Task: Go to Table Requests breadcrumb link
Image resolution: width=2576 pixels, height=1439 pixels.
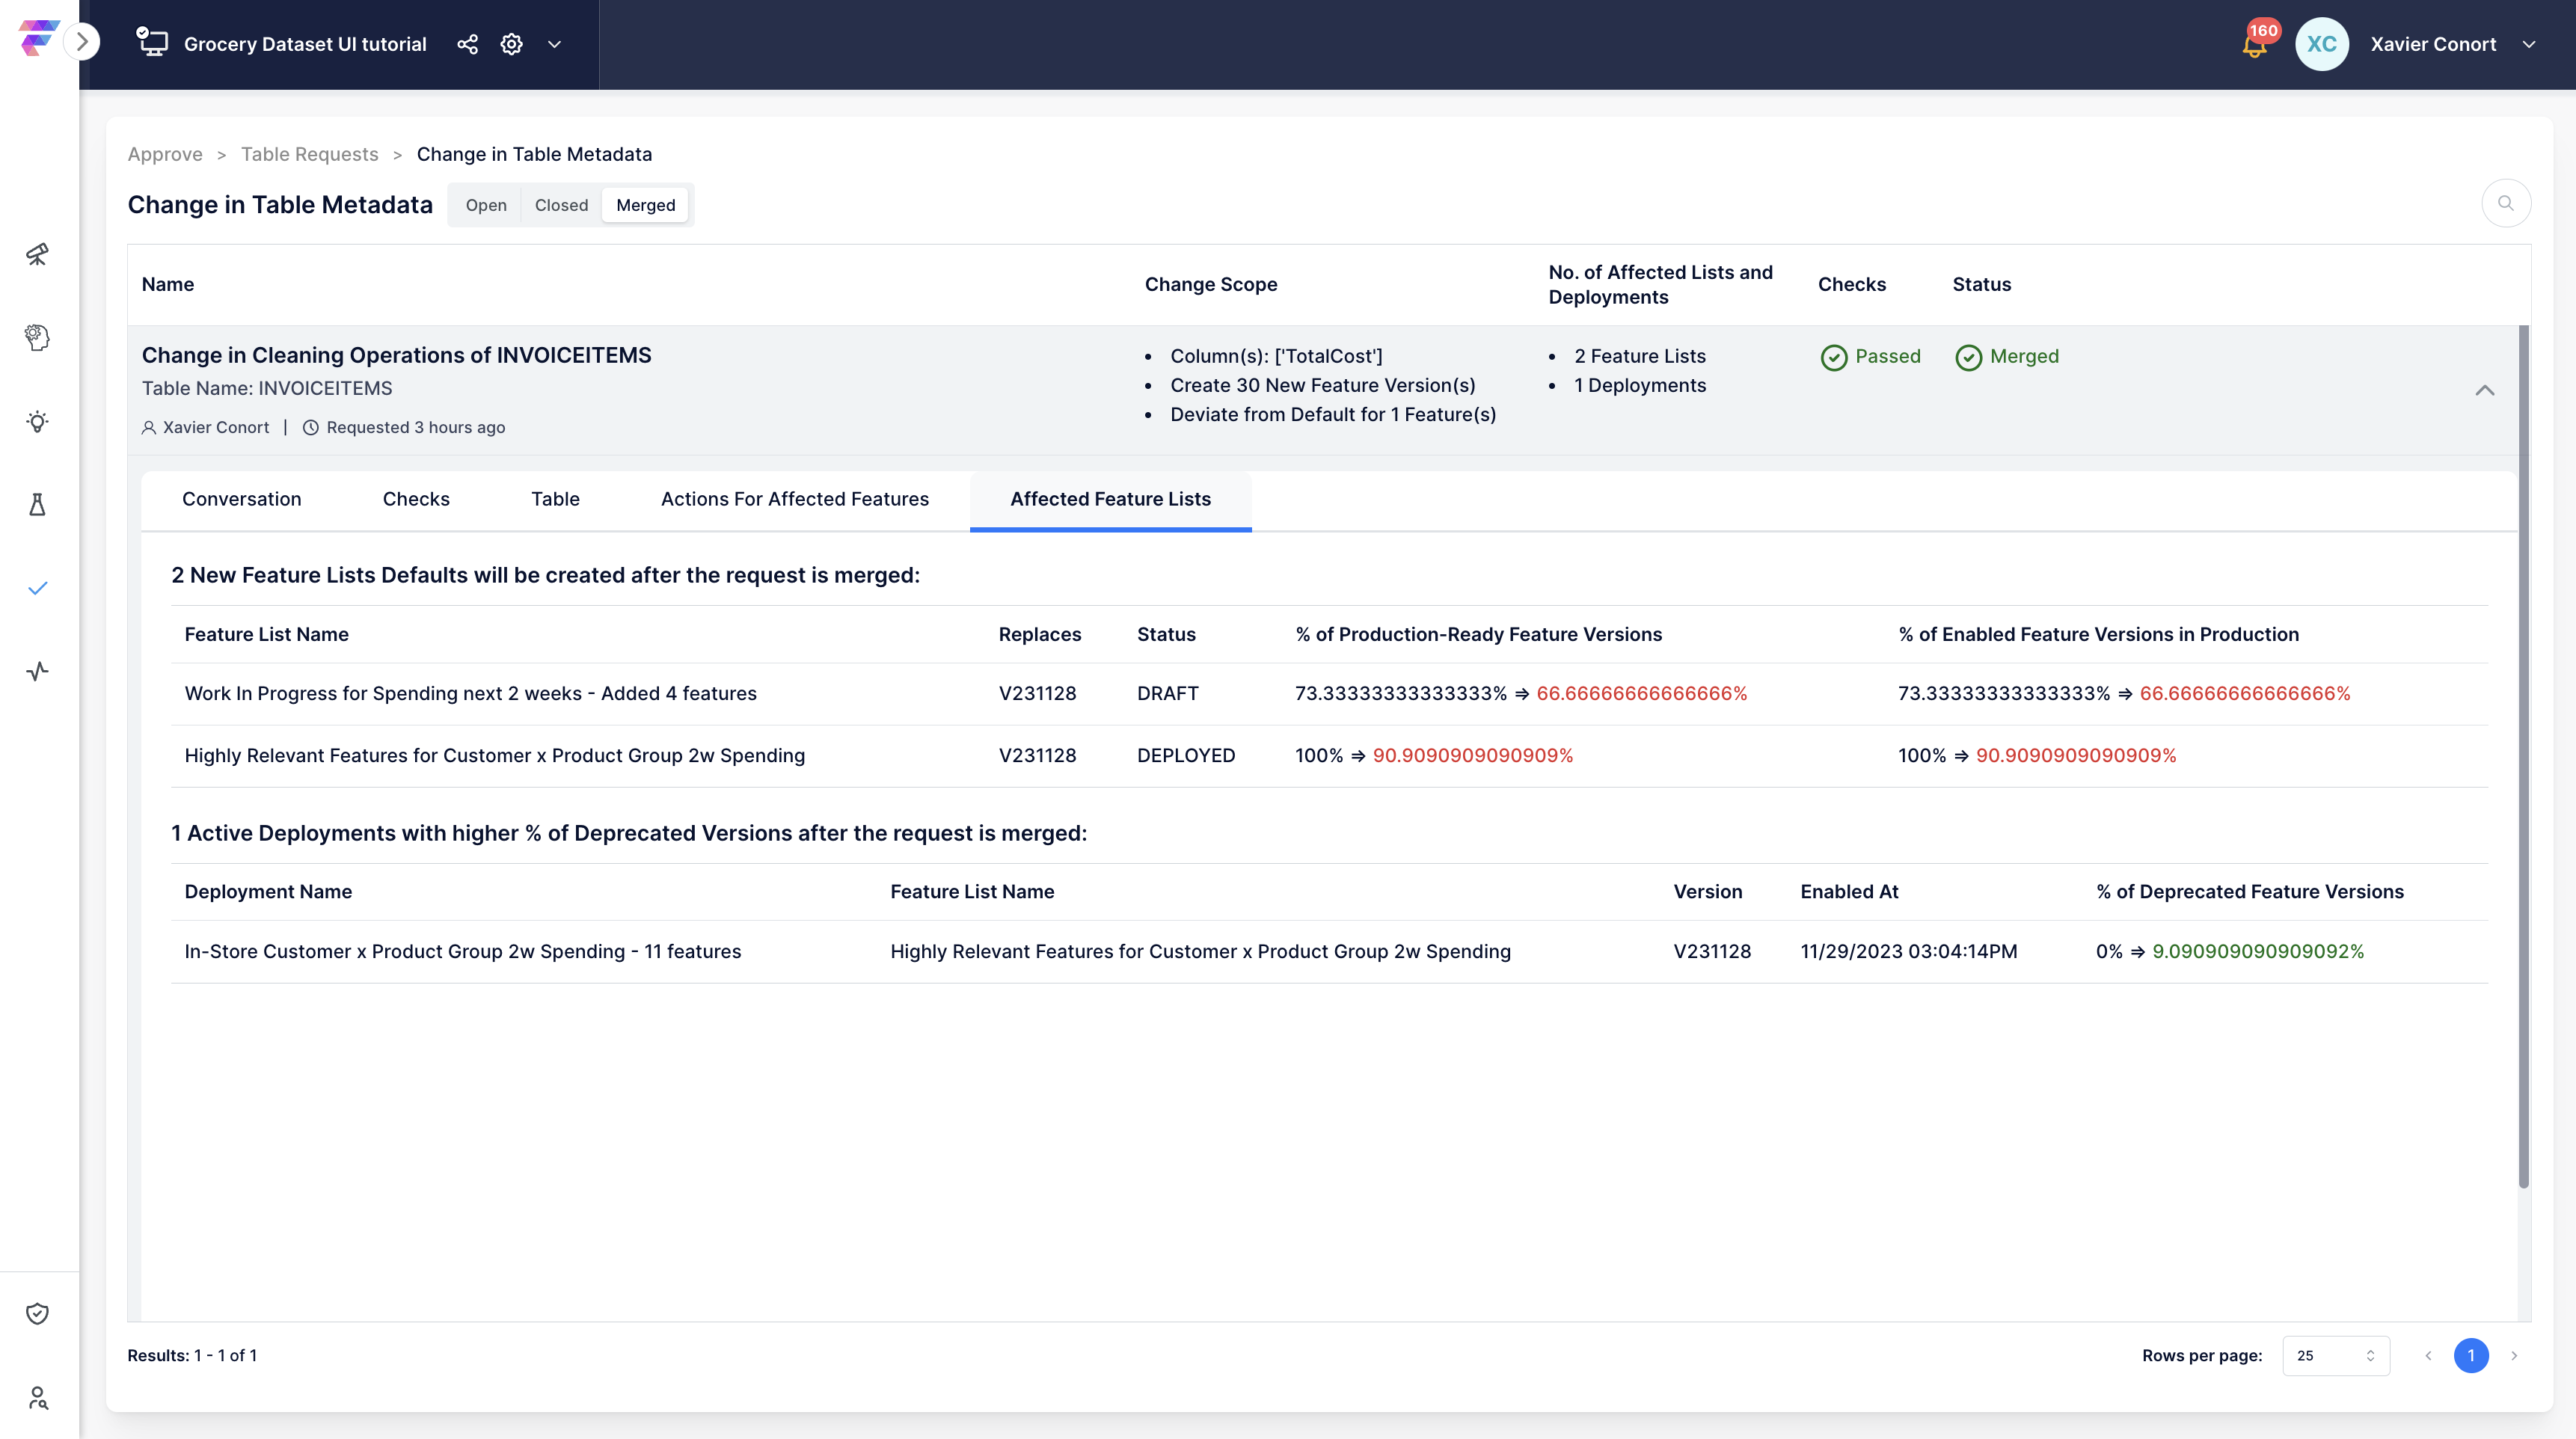Action: point(310,154)
